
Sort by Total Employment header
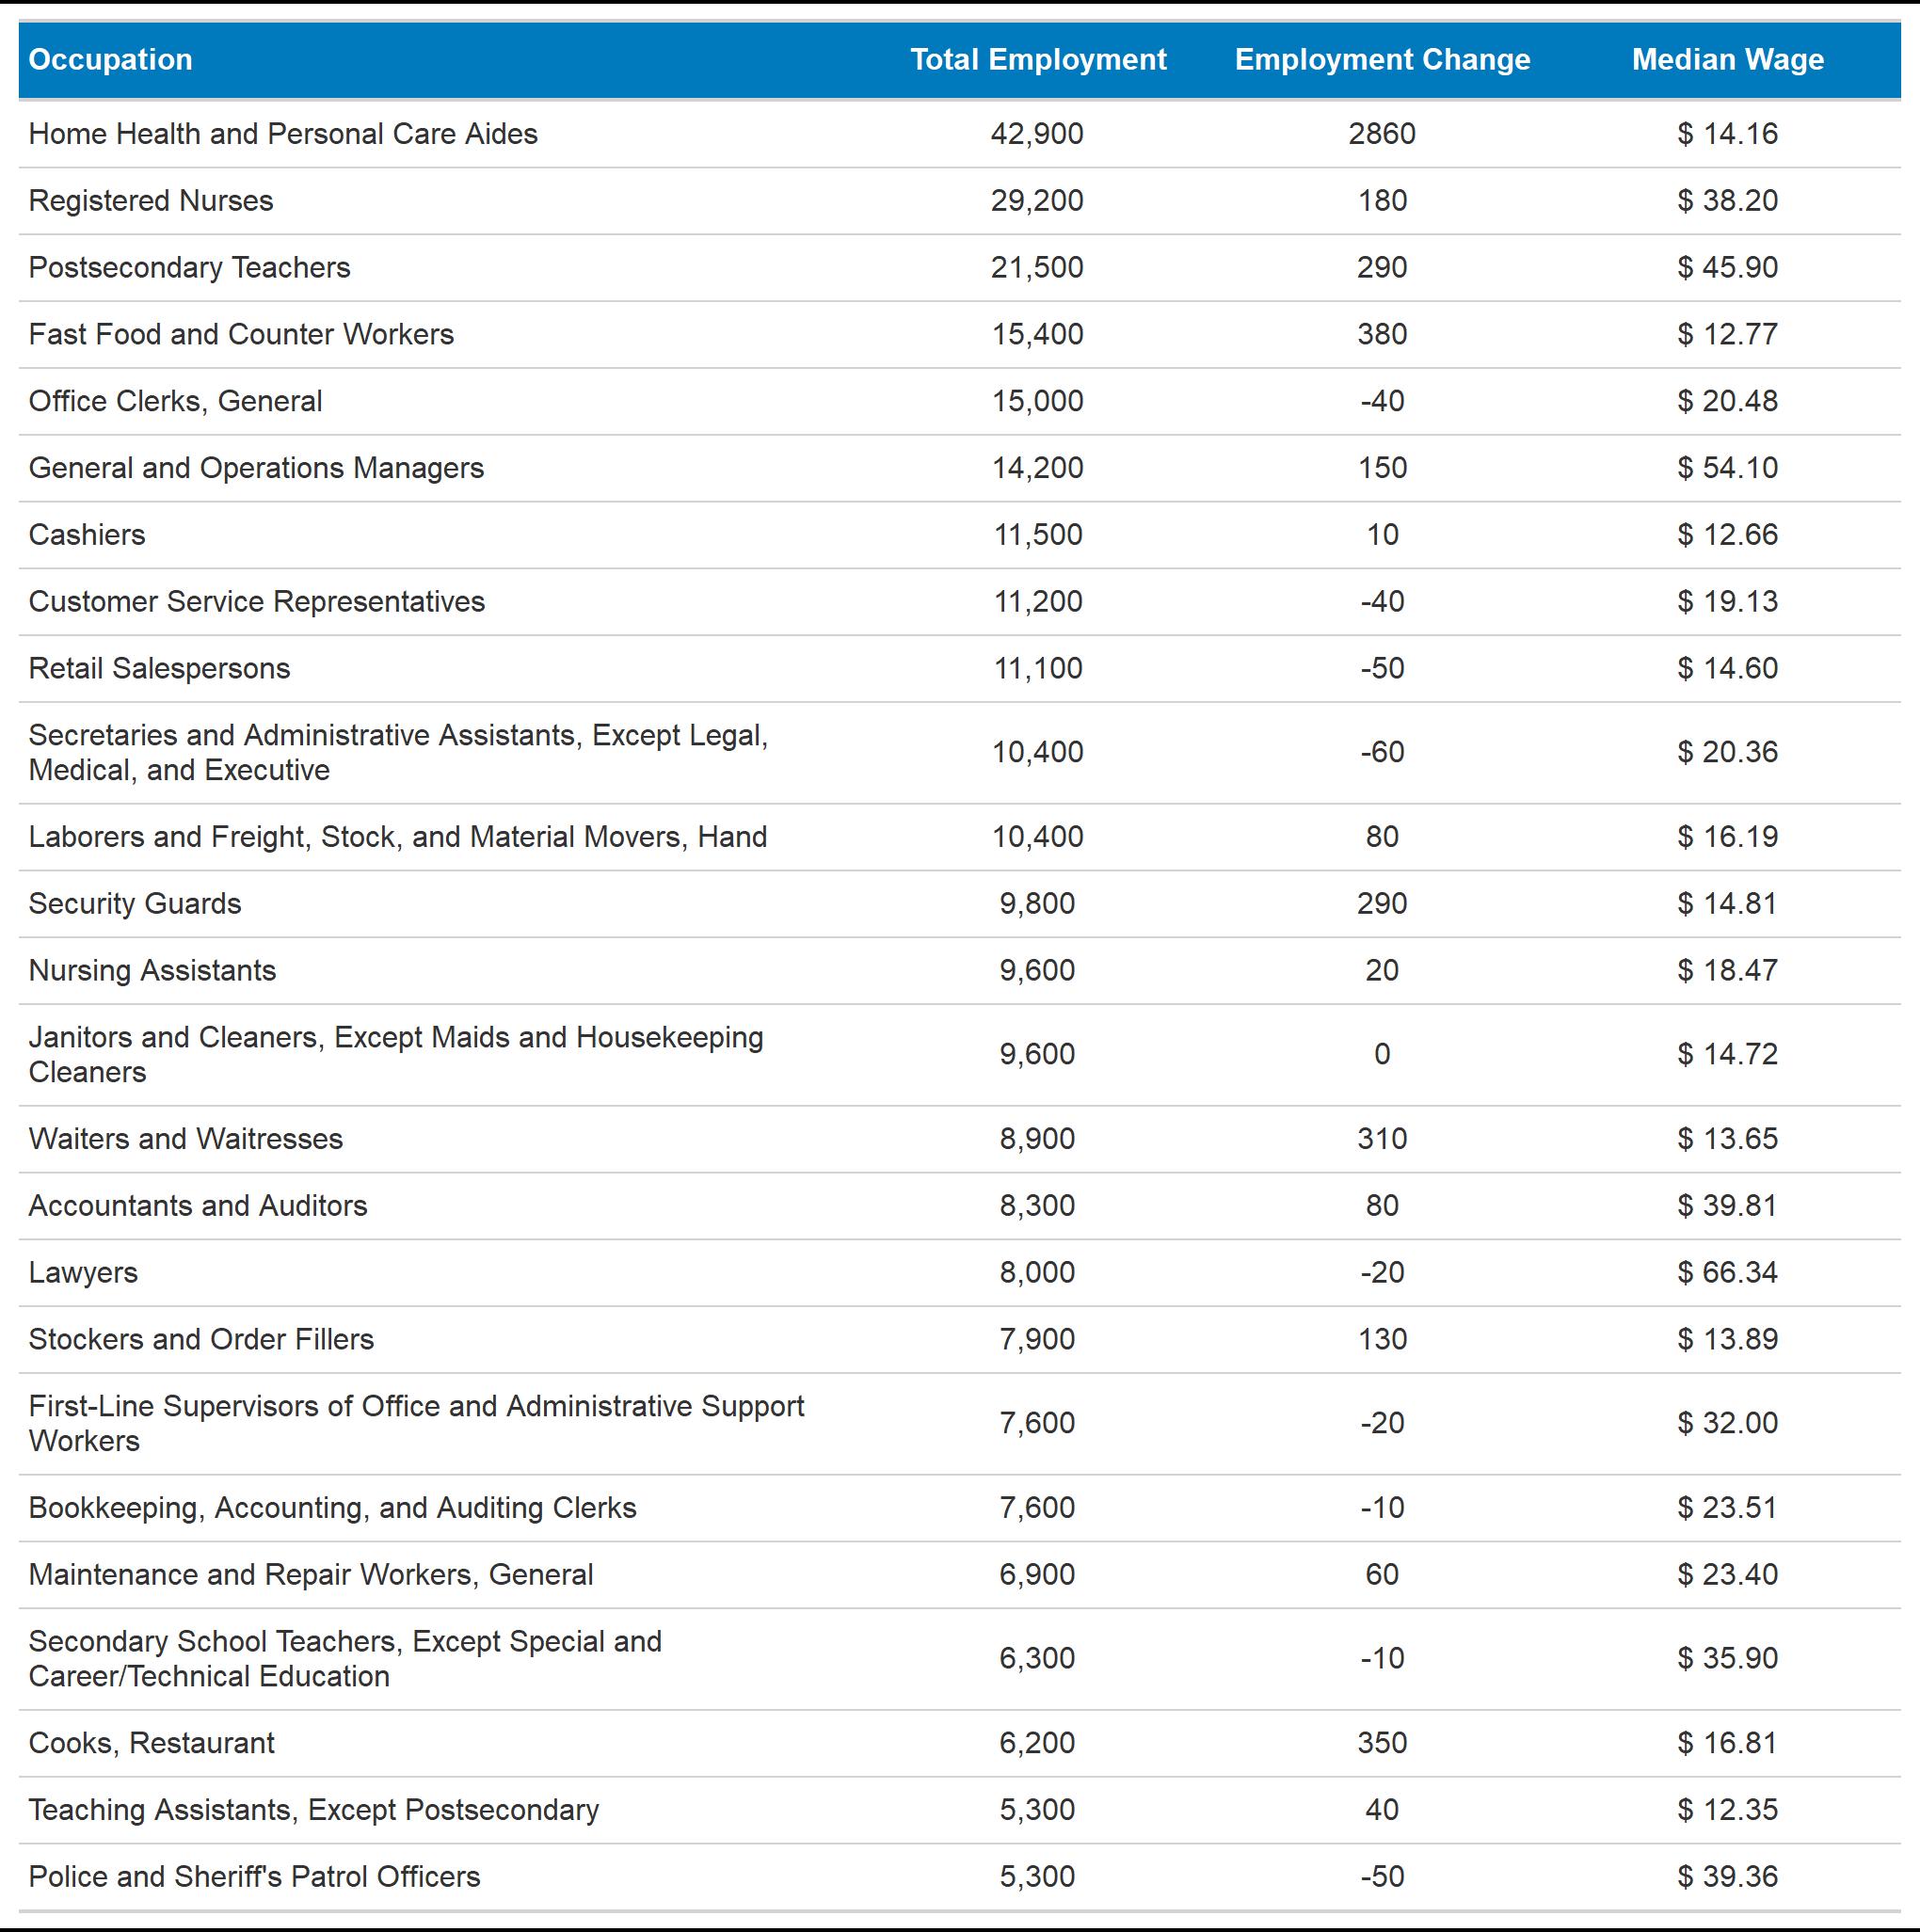click(1037, 60)
